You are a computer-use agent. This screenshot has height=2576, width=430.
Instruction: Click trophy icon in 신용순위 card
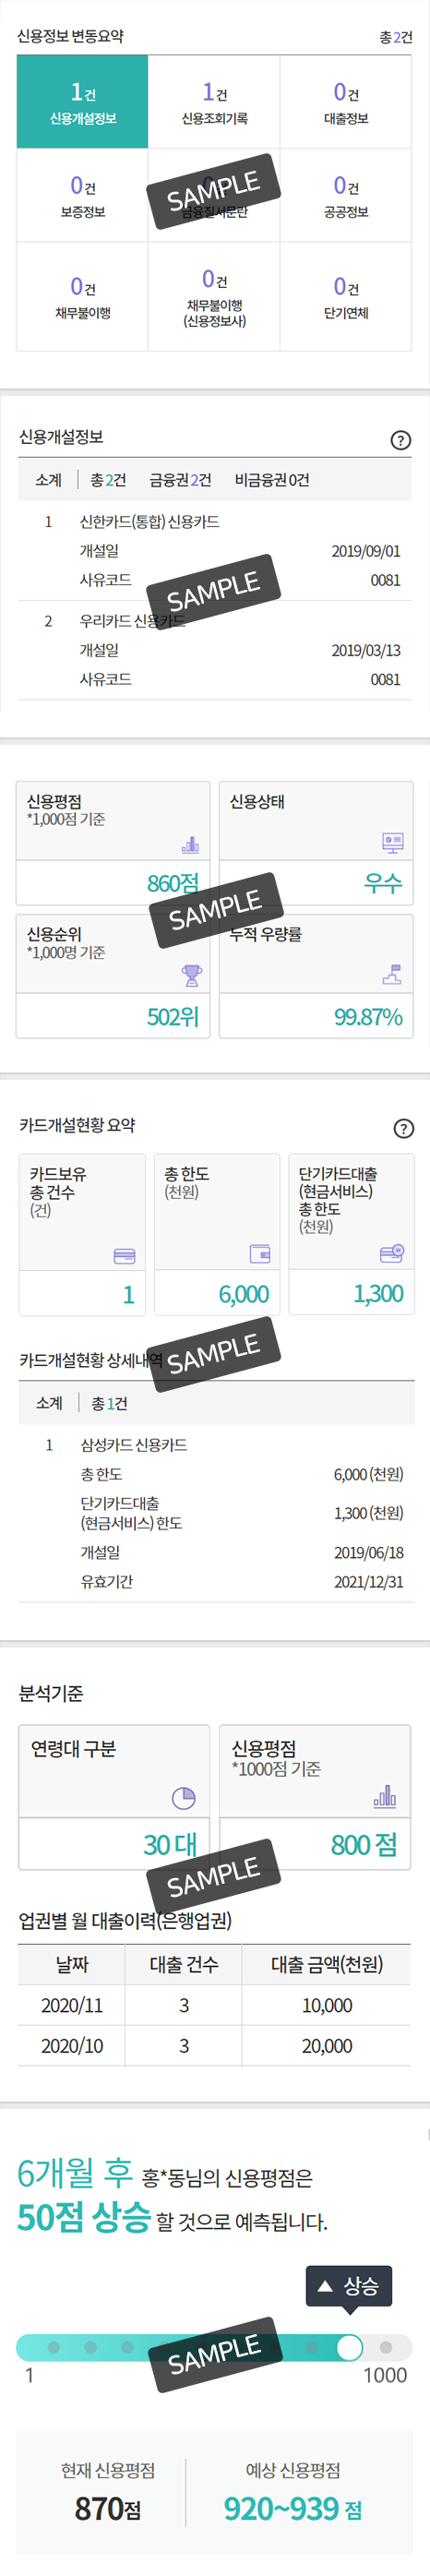tap(191, 975)
